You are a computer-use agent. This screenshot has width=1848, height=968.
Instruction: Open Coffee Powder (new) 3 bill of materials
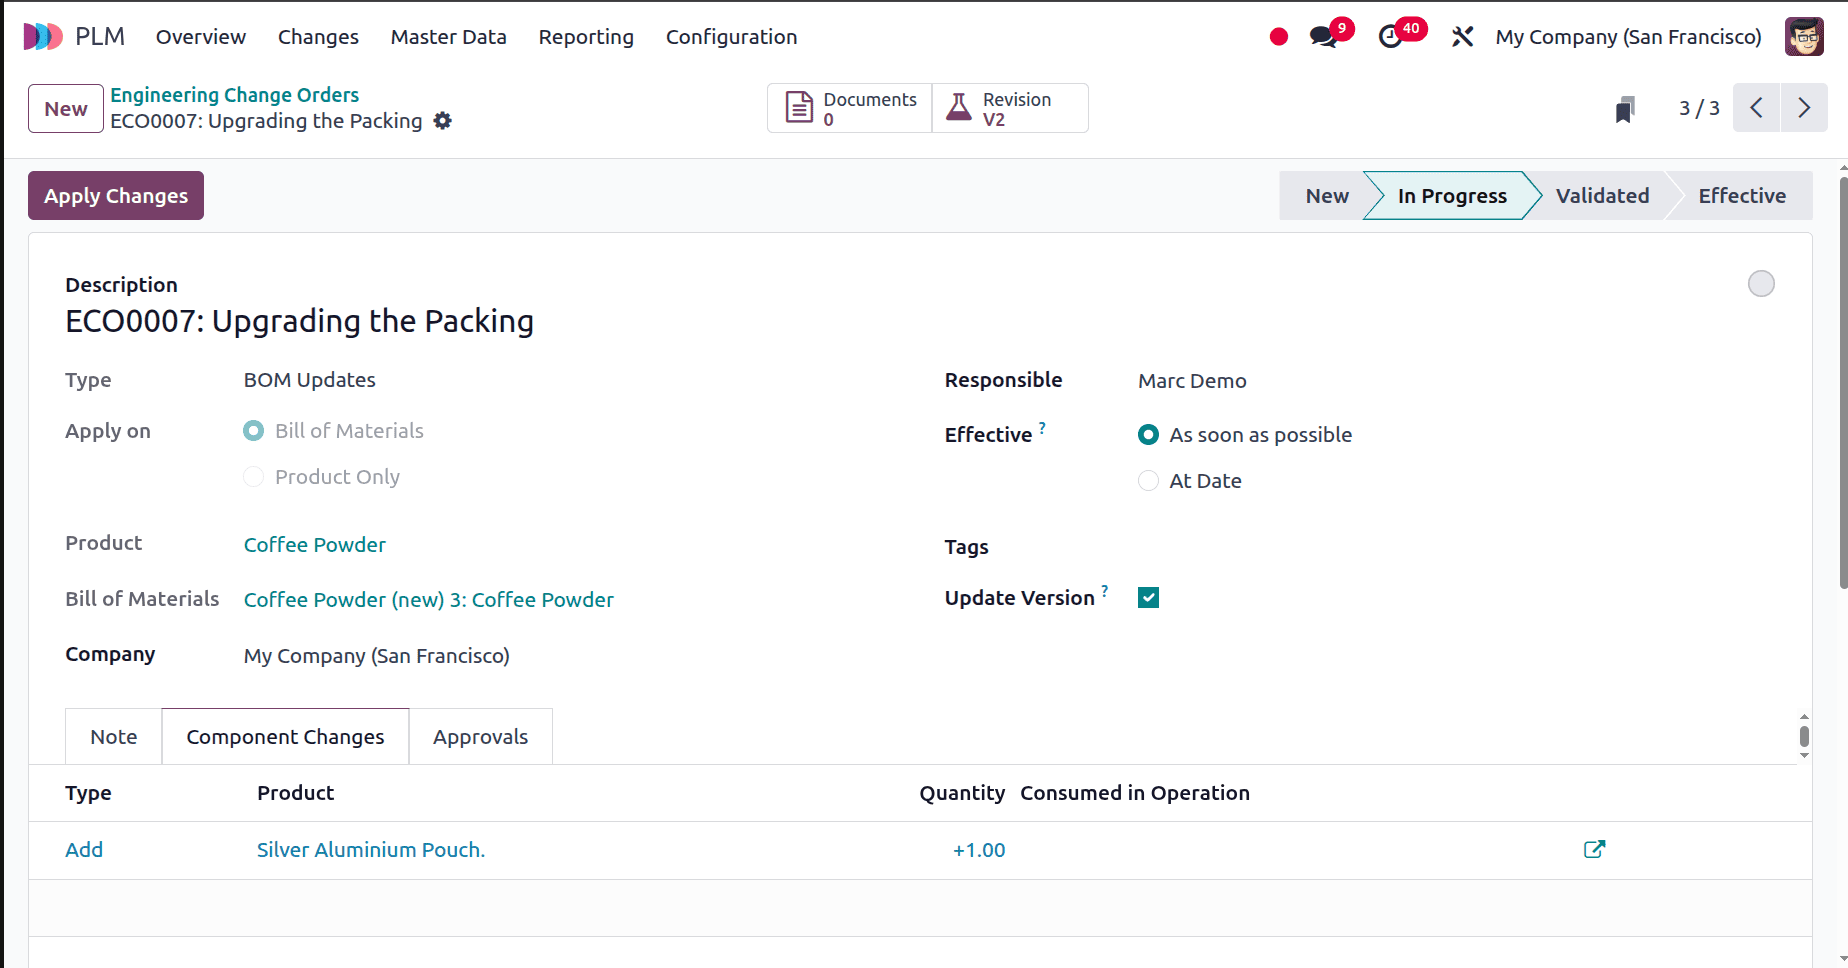point(429,600)
